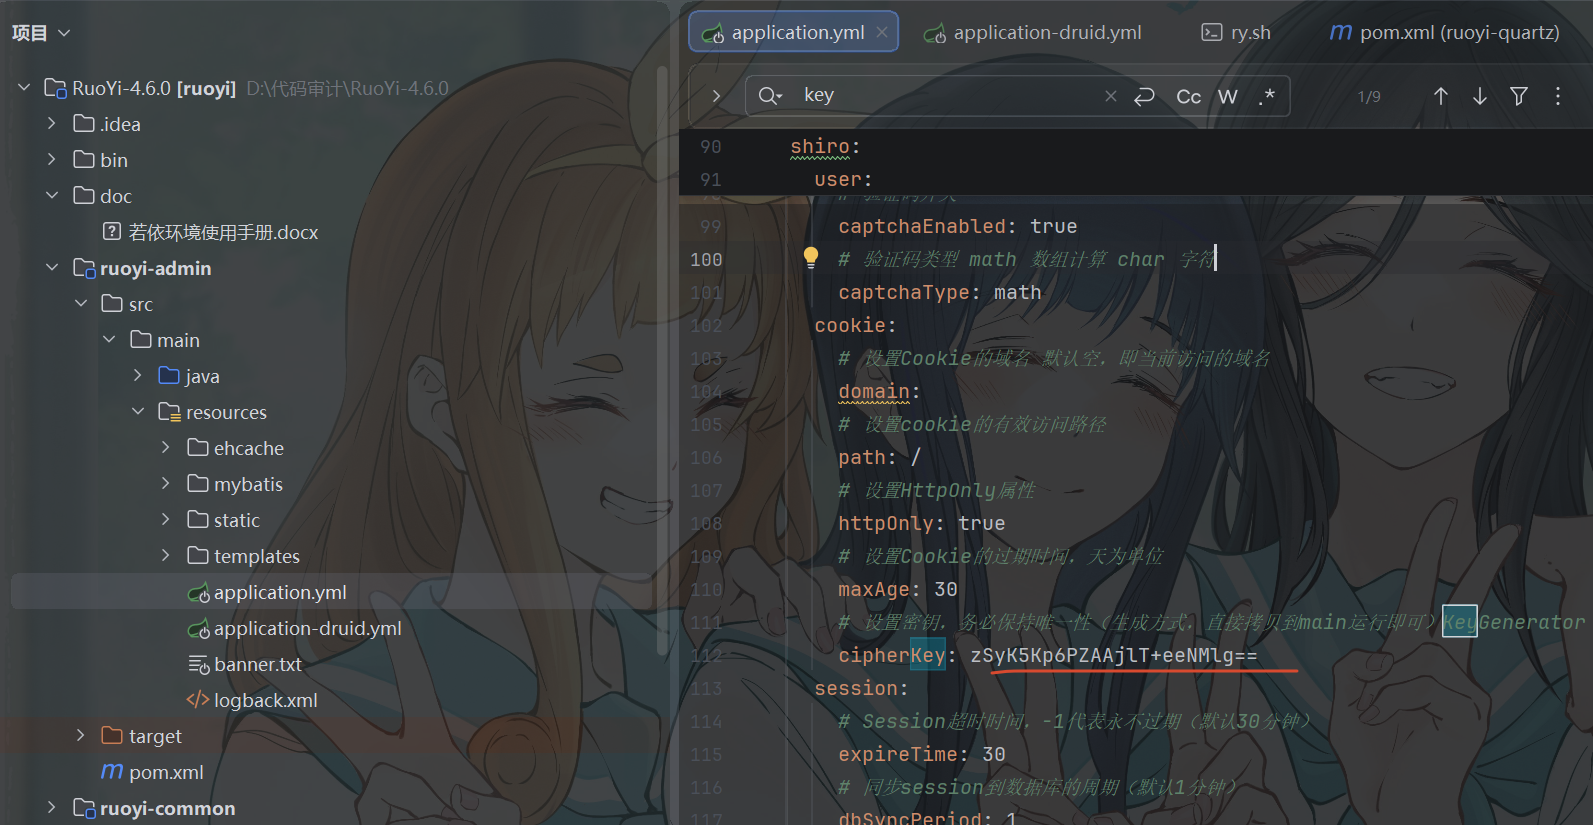
Task: Select the mybatis folder
Action: (x=235, y=484)
